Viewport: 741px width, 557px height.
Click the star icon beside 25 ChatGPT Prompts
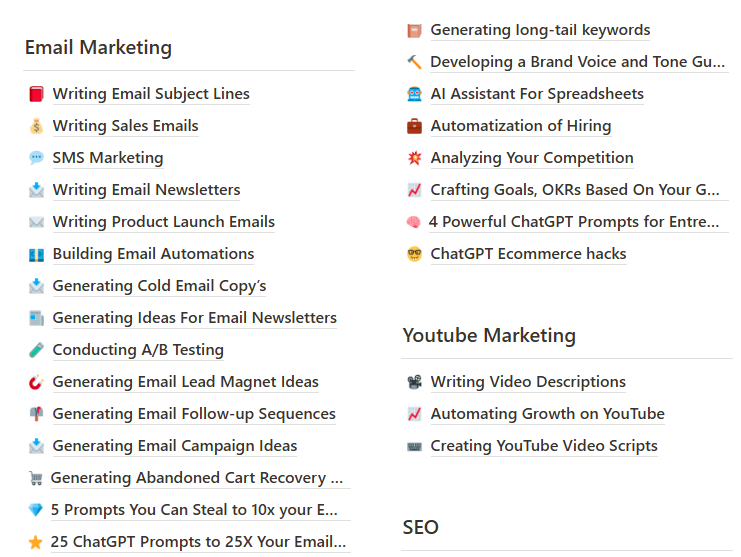[36, 542]
